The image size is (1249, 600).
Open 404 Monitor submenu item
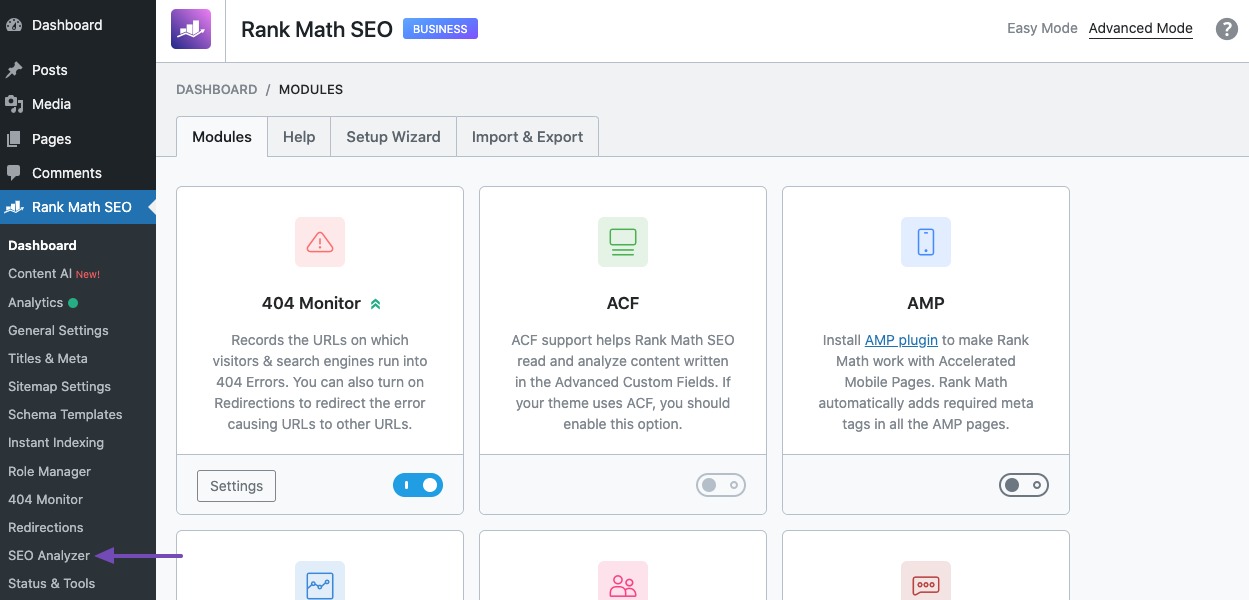pos(45,499)
